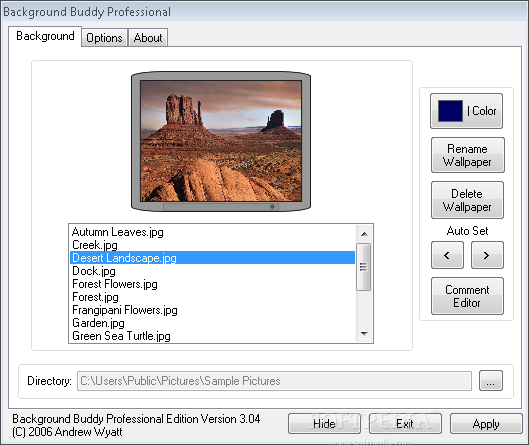Viewport: 529px width, 445px height.
Task: Click the wallpaper list scrollbar thumb
Action: 364,267
